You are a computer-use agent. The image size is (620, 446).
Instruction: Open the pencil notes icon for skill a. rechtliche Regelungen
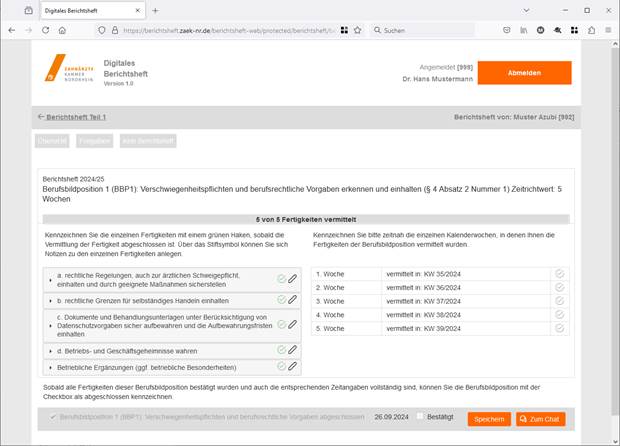click(x=292, y=279)
